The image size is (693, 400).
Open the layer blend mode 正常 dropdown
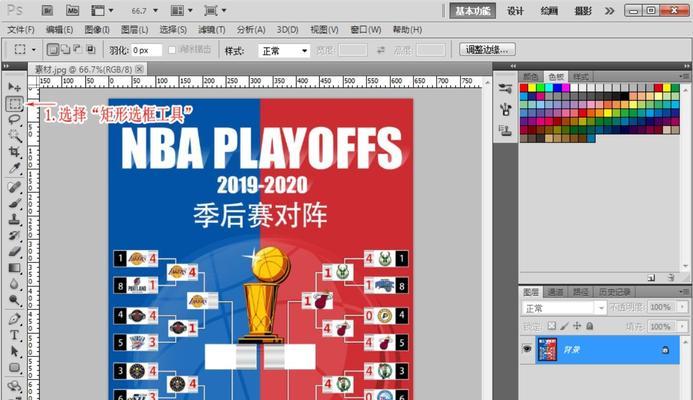564,308
